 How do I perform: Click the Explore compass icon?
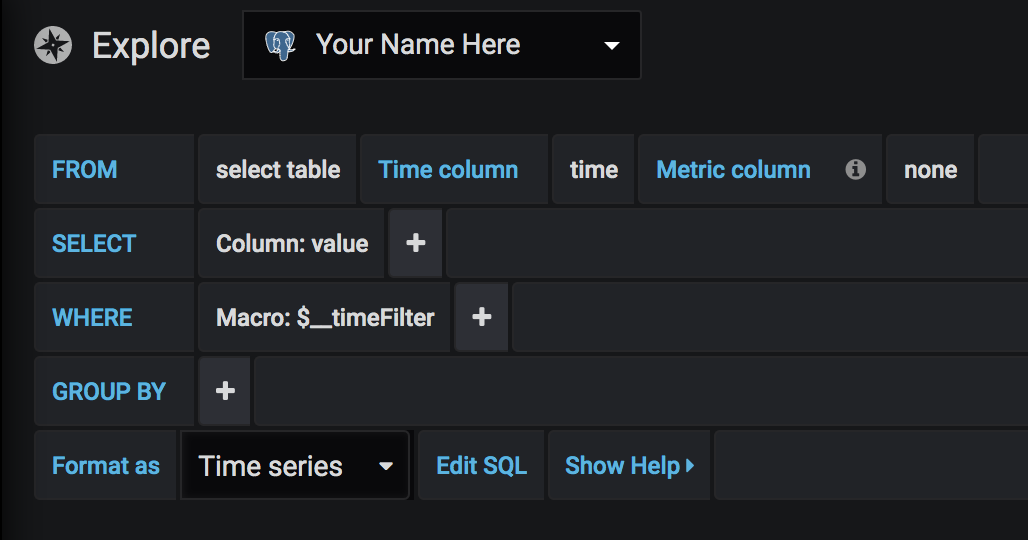click(52, 45)
